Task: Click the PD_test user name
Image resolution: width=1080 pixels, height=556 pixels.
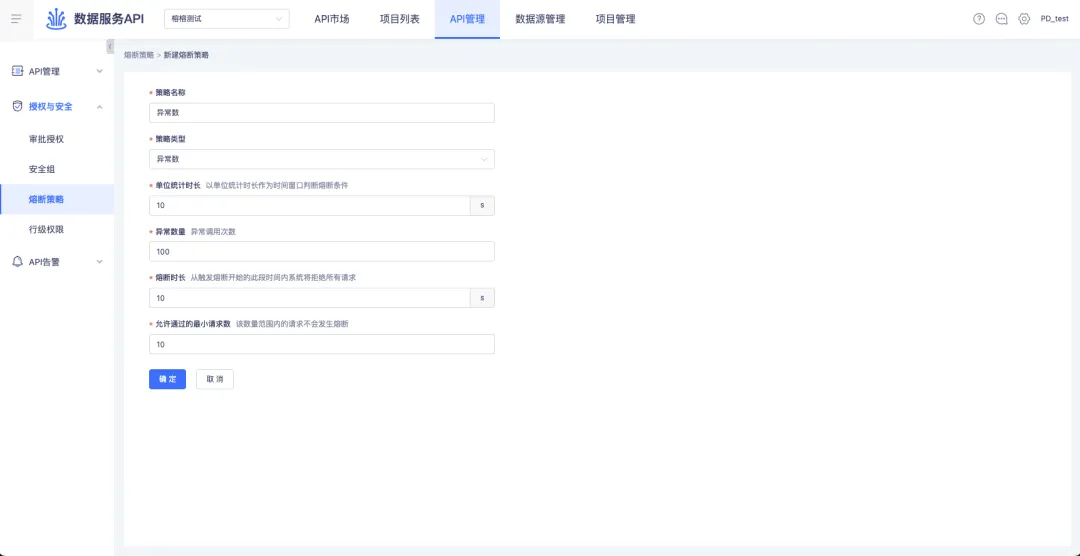Action: click(x=1055, y=19)
